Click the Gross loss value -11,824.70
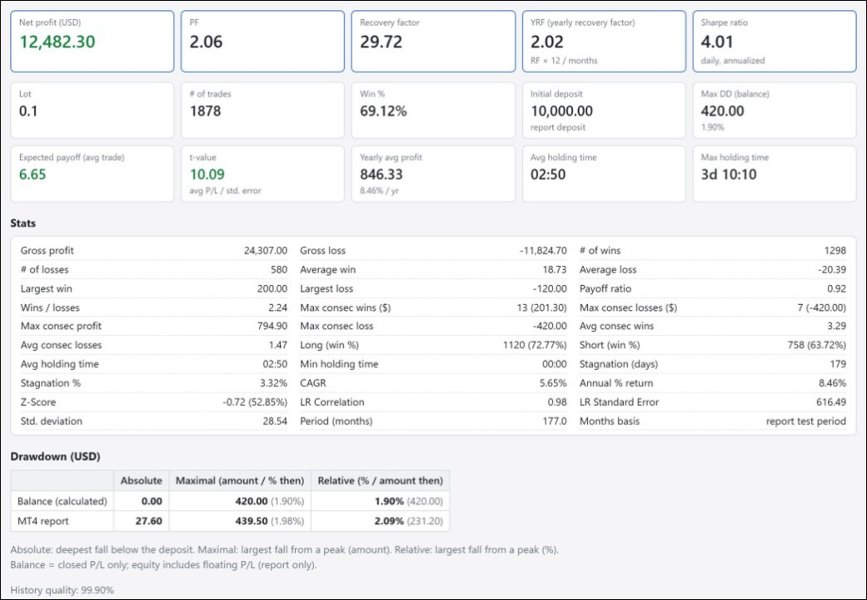The image size is (867, 600). 543,251
